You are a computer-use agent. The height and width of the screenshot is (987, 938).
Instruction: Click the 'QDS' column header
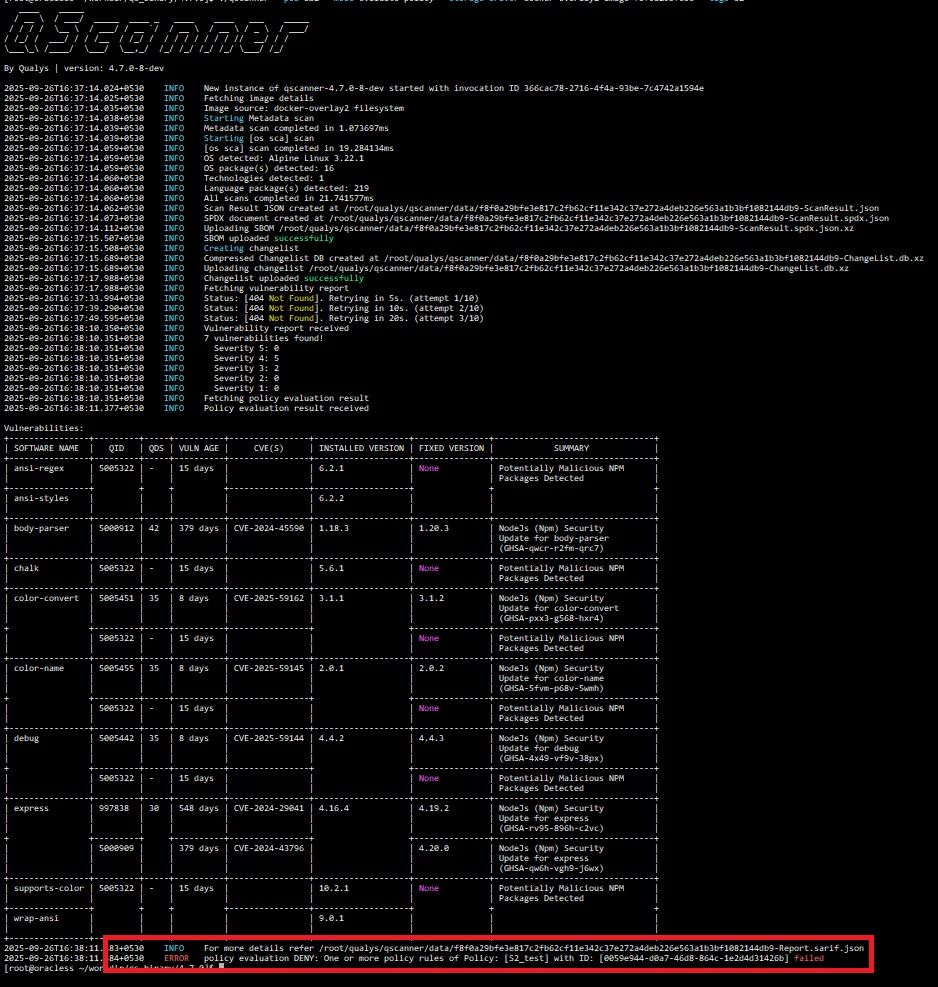click(156, 448)
